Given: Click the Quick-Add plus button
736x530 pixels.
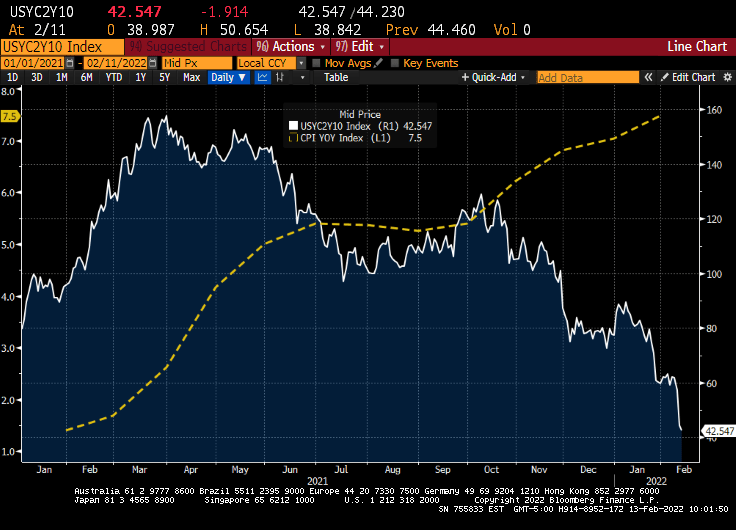Looking at the screenshot, I should tap(492, 78).
